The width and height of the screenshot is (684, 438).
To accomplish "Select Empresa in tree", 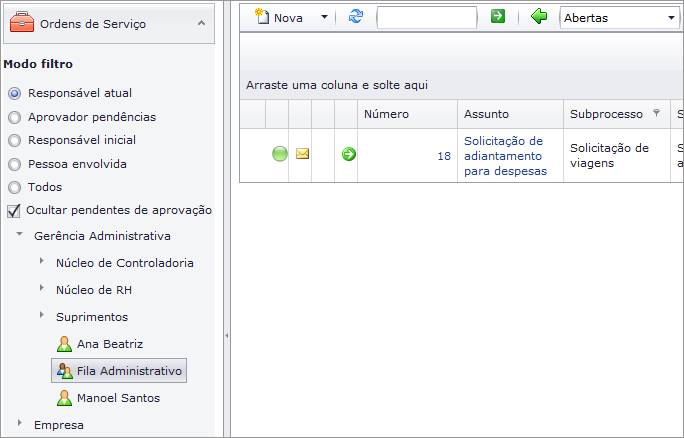I will tap(59, 425).
